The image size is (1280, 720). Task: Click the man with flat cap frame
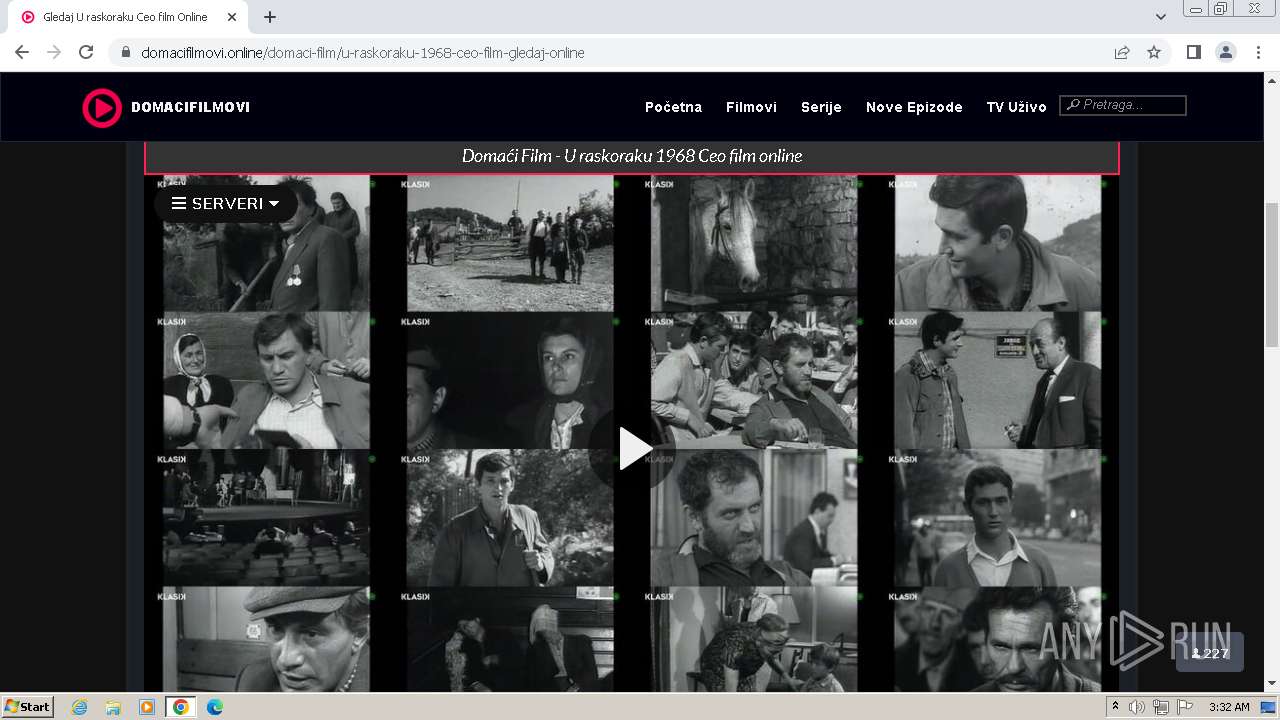tap(266, 639)
